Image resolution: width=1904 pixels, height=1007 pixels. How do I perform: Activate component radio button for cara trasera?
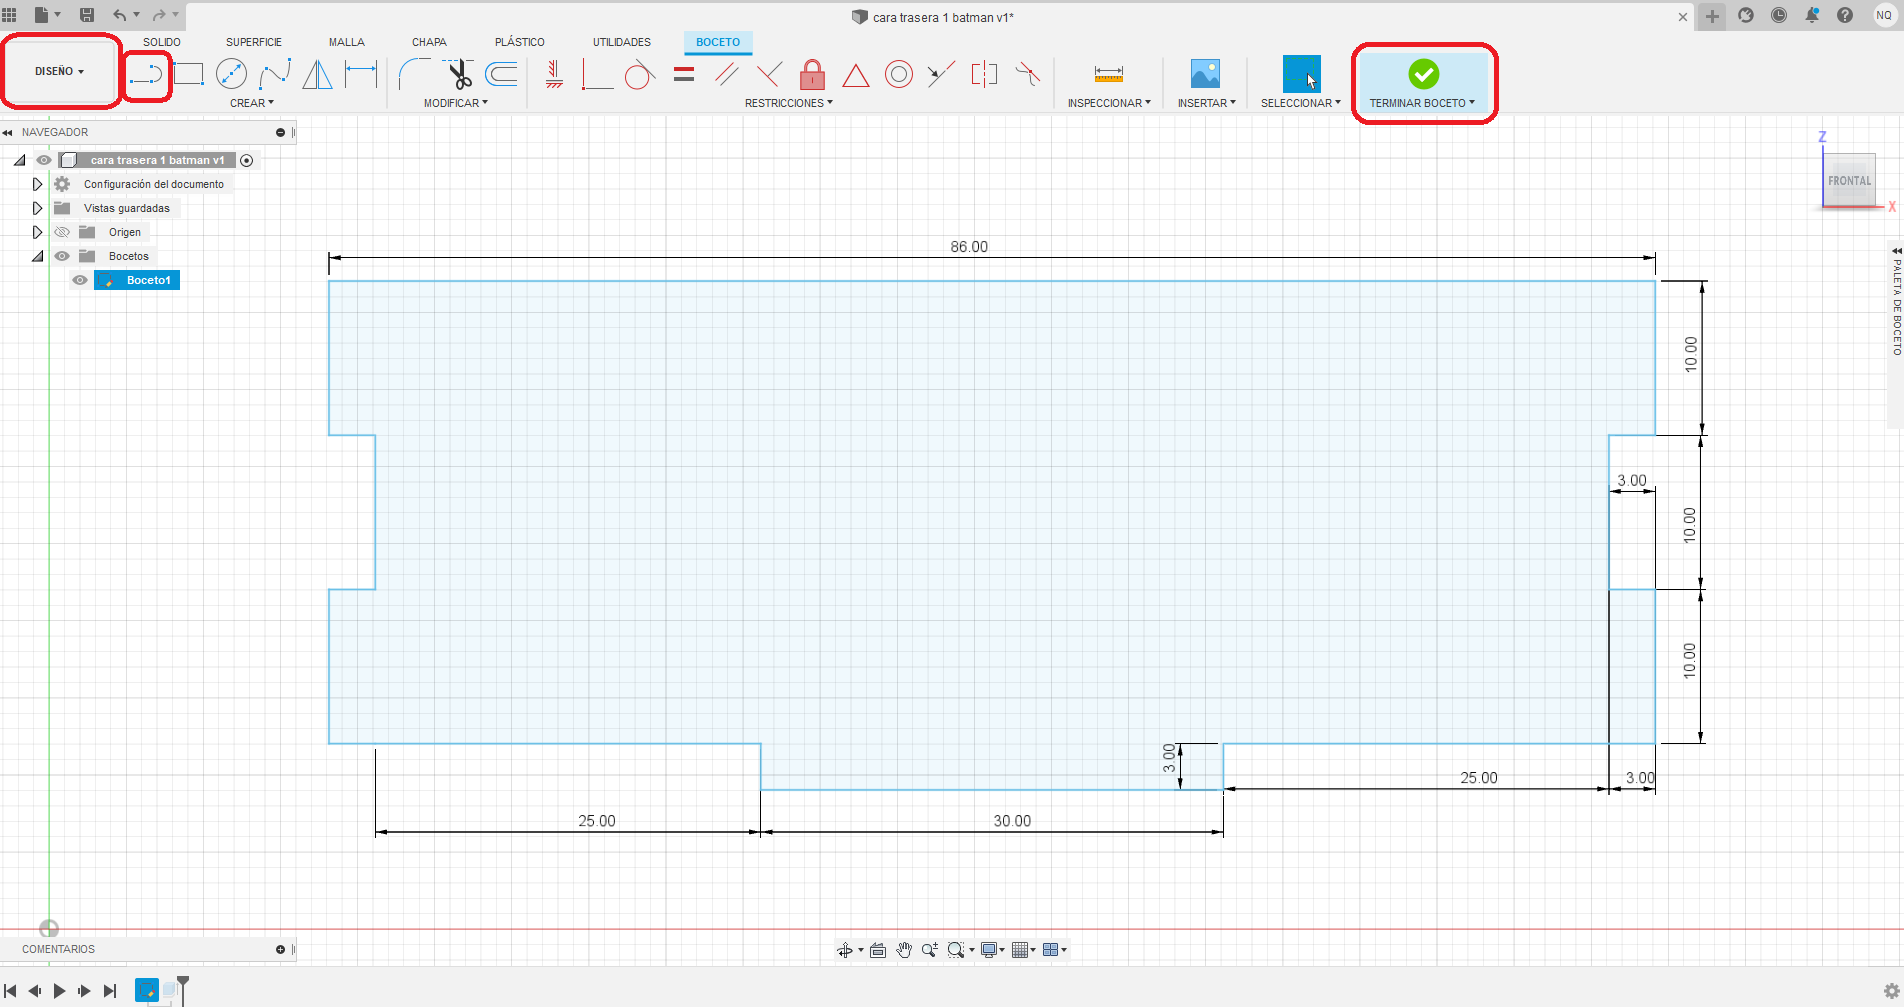[247, 160]
